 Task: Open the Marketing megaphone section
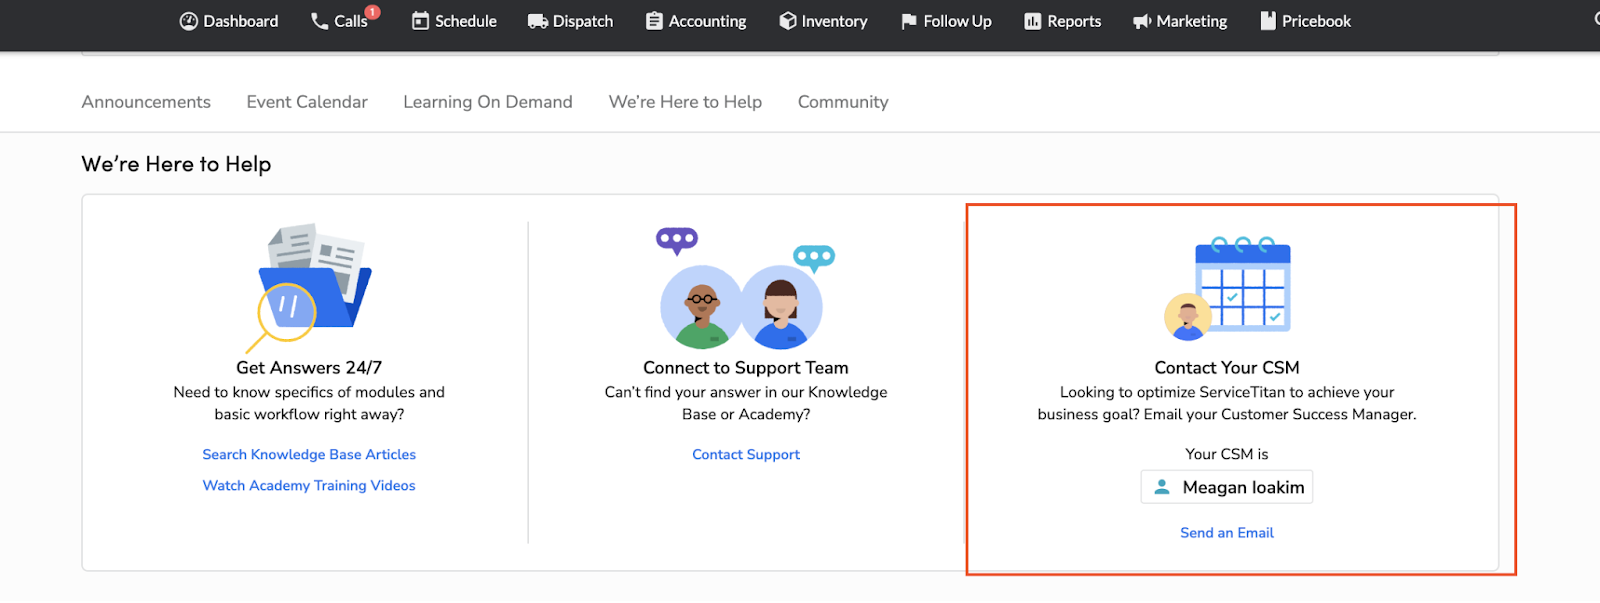point(1180,21)
